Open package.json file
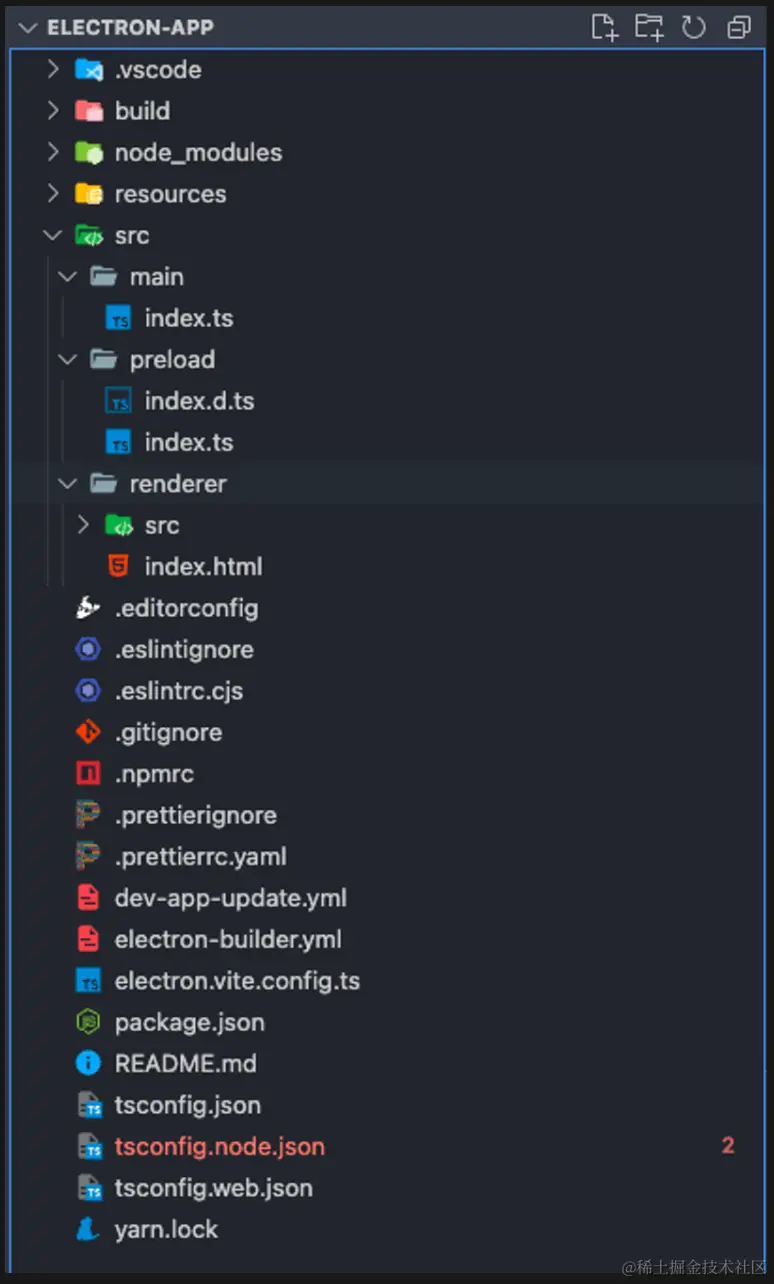 (x=189, y=1022)
